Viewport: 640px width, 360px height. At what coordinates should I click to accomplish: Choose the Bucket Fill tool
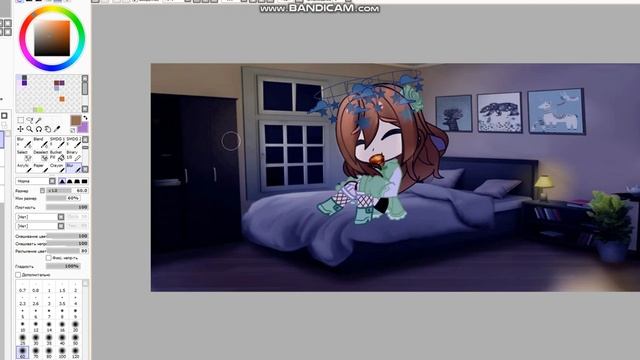(x=58, y=156)
